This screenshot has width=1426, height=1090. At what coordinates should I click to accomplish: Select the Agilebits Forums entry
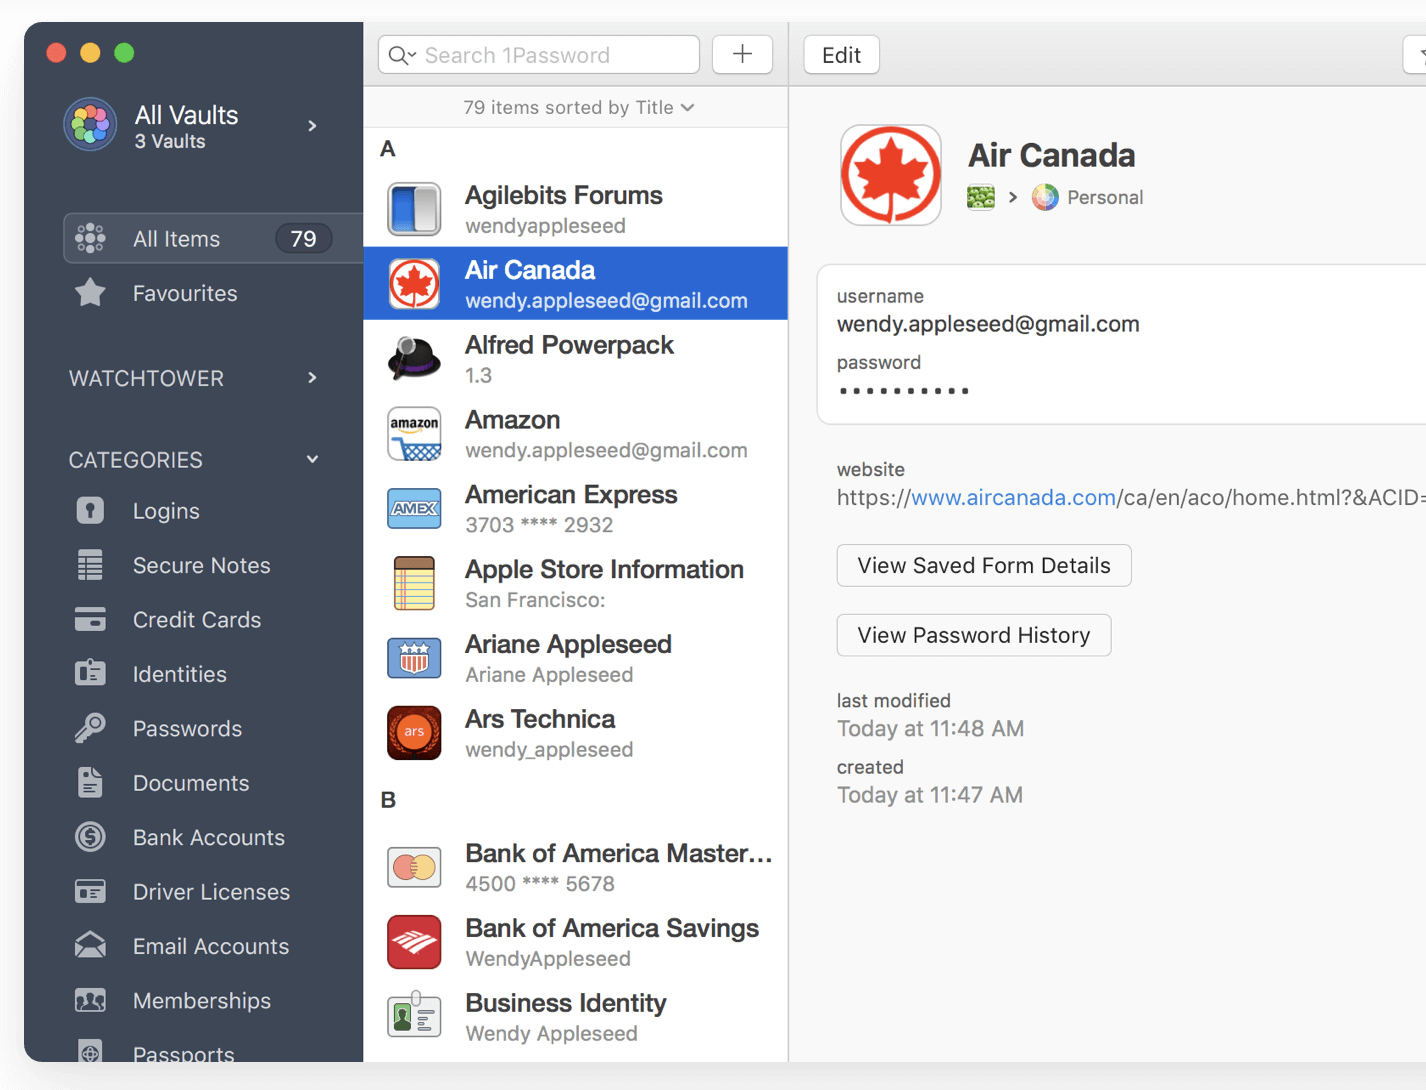(576, 209)
